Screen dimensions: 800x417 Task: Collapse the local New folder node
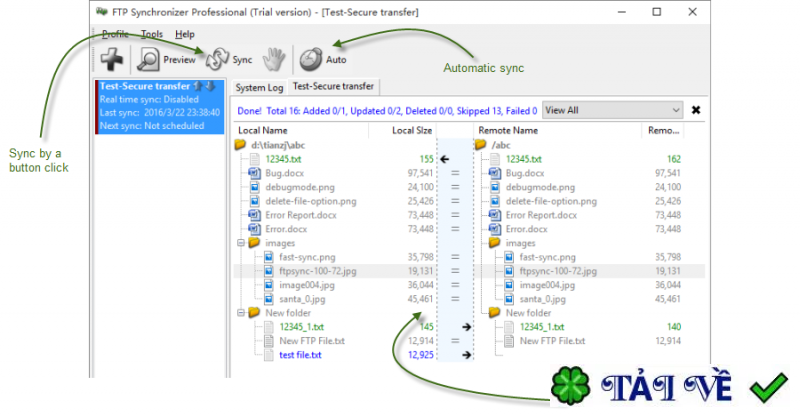pyautogui.click(x=241, y=313)
